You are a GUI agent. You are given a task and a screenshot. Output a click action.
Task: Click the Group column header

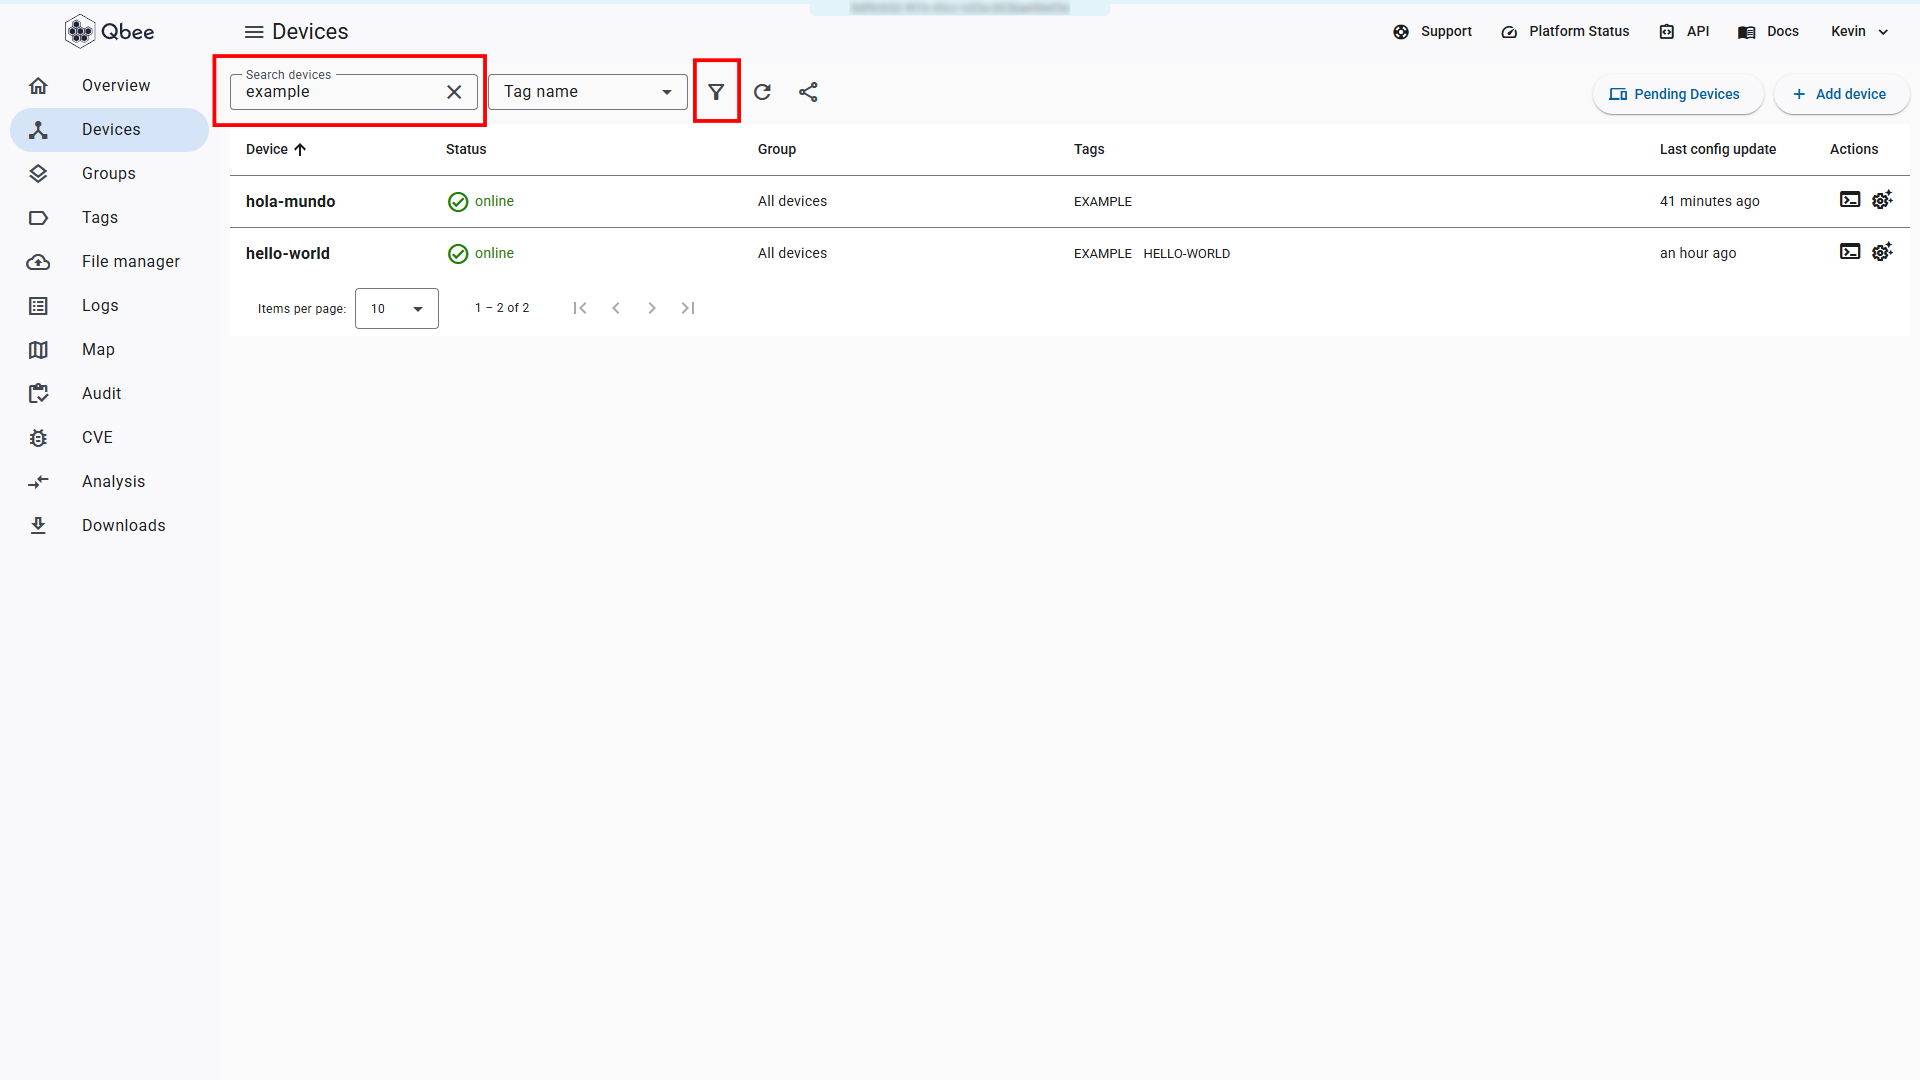coord(777,150)
